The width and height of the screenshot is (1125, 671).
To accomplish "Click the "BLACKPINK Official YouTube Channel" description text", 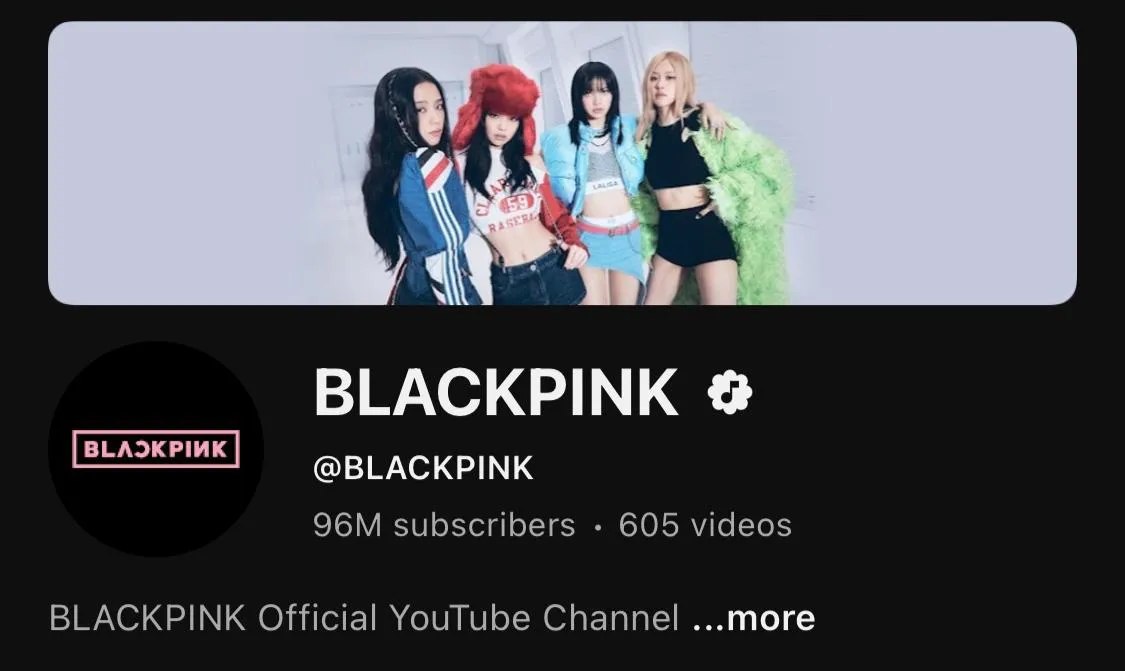I will 364,618.
